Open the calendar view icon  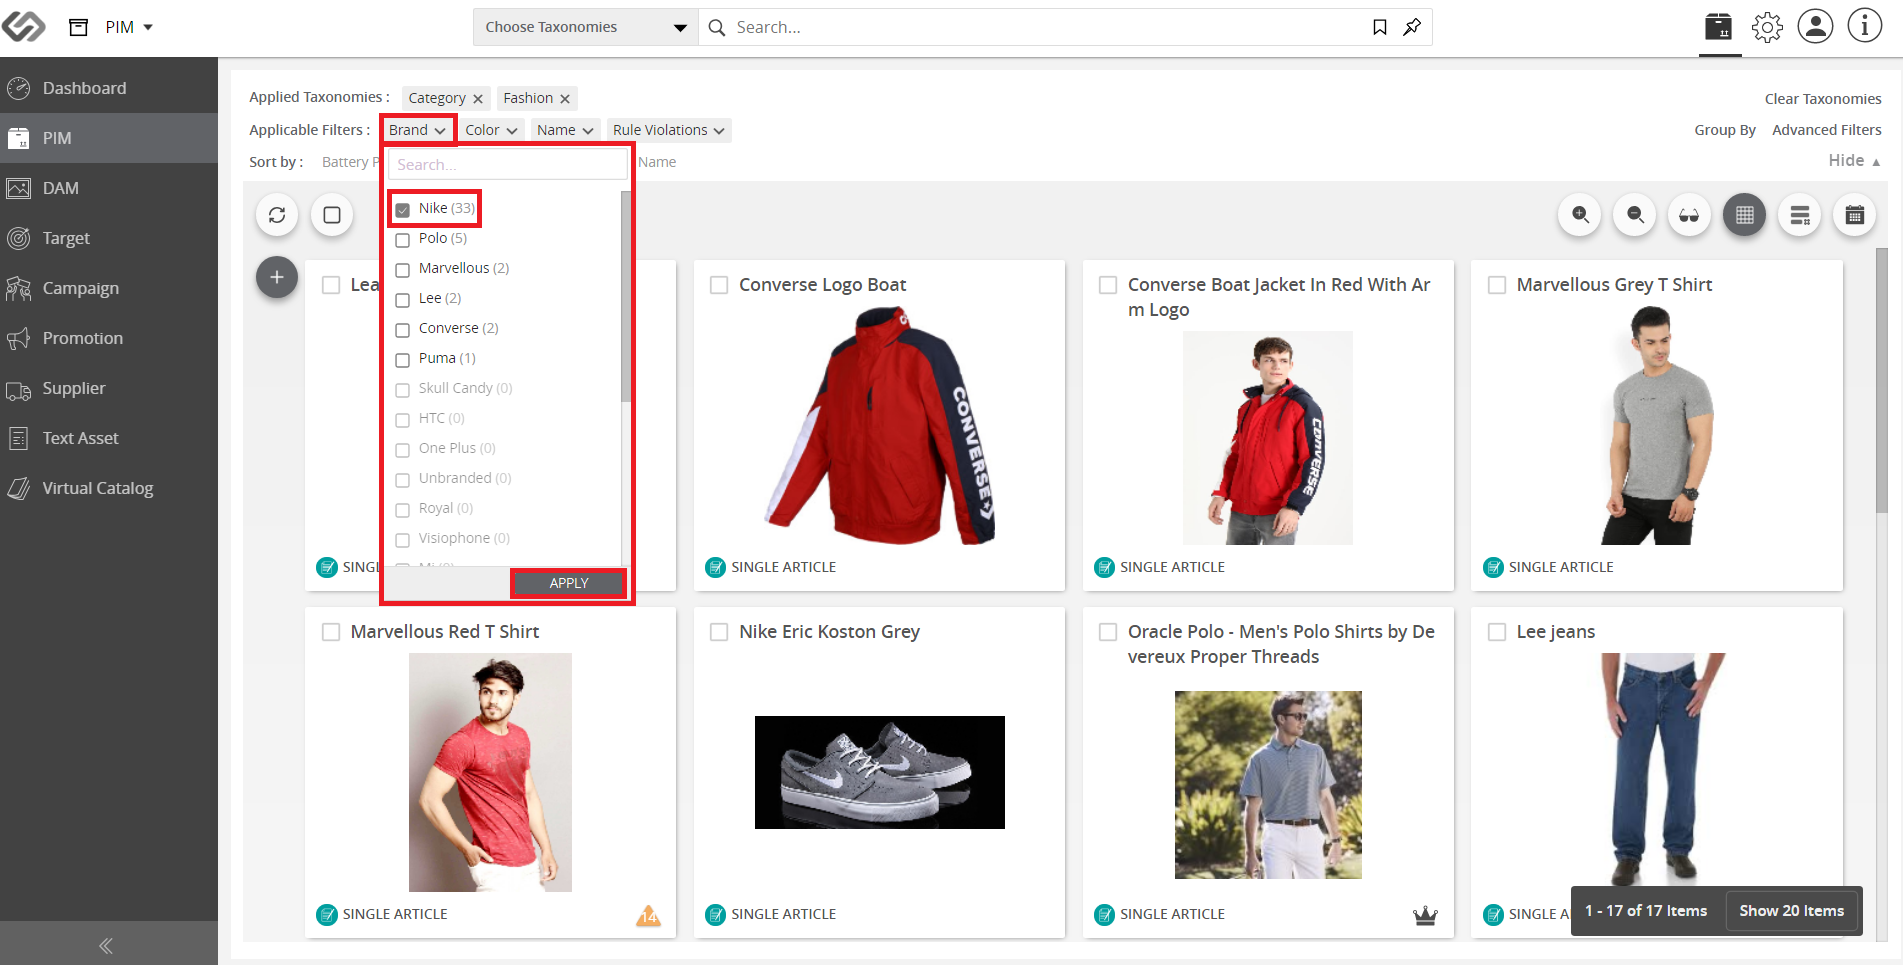coord(1854,215)
